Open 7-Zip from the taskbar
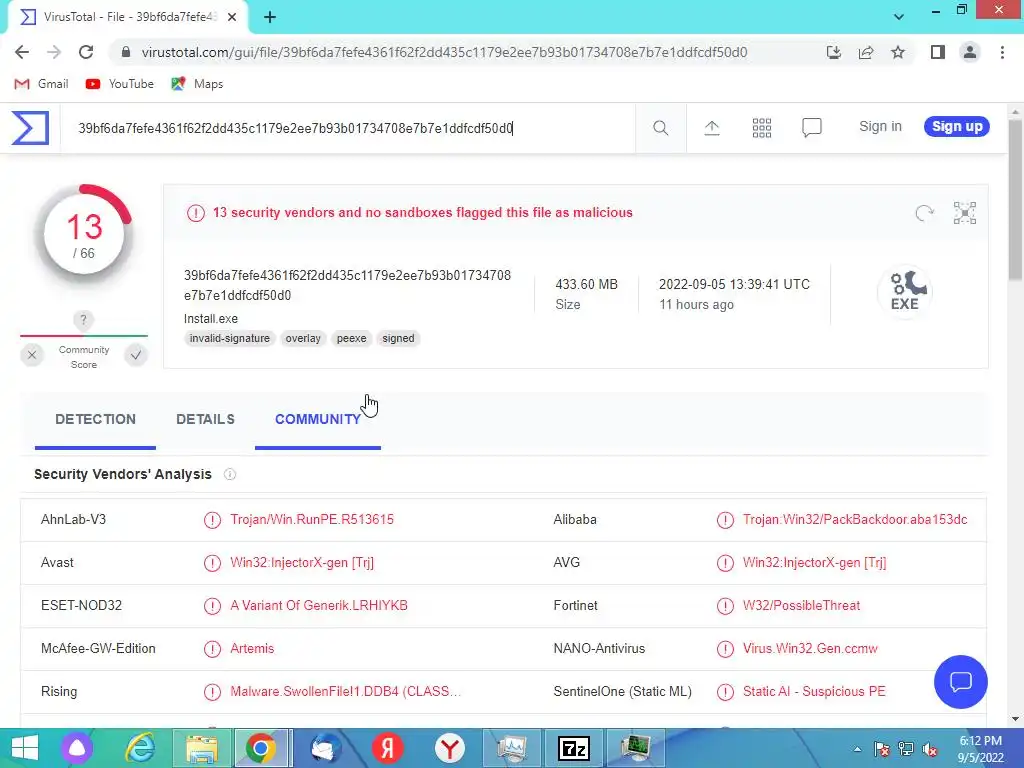 click(x=574, y=748)
